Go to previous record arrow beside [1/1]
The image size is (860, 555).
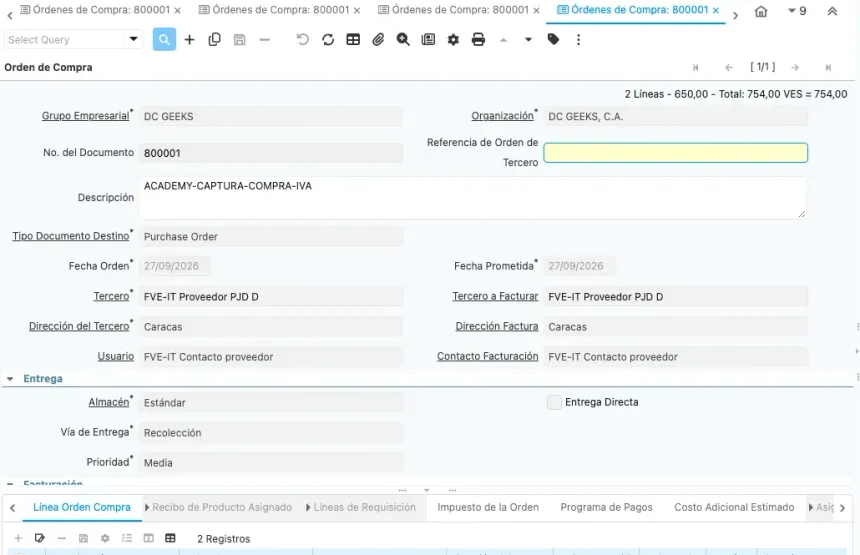[728, 67]
